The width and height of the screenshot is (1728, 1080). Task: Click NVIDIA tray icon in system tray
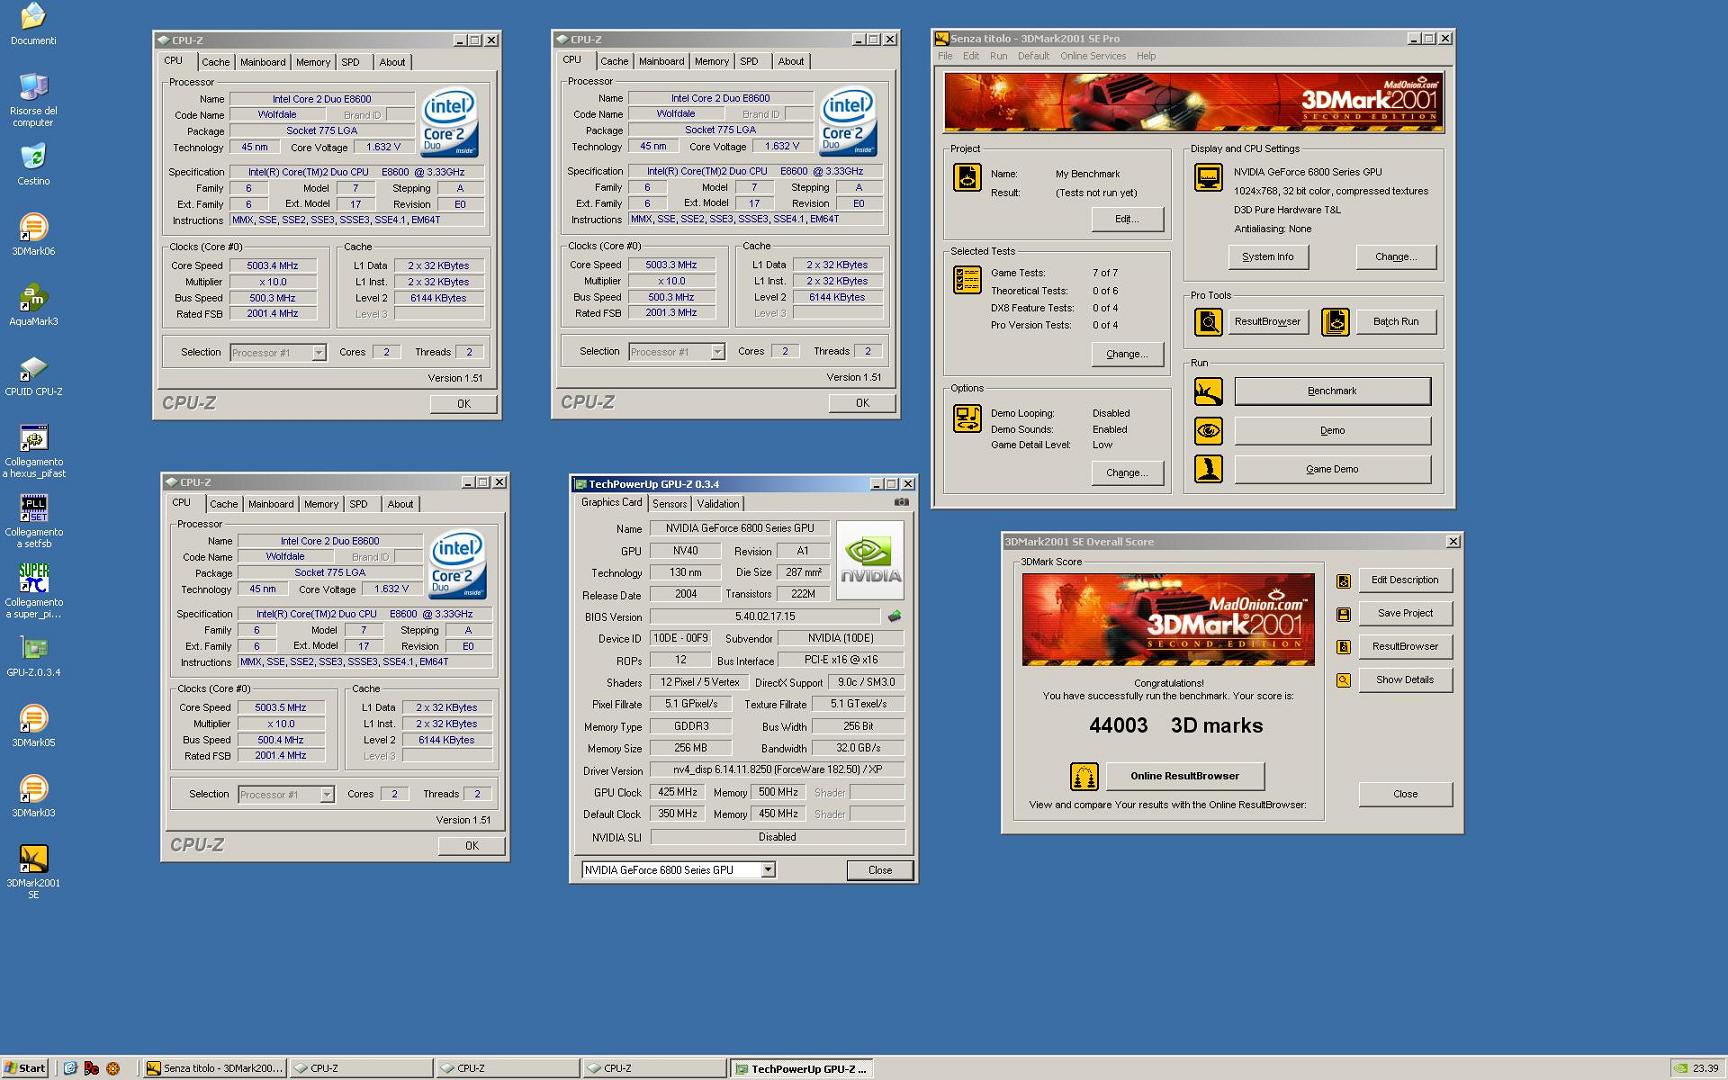(1681, 1068)
